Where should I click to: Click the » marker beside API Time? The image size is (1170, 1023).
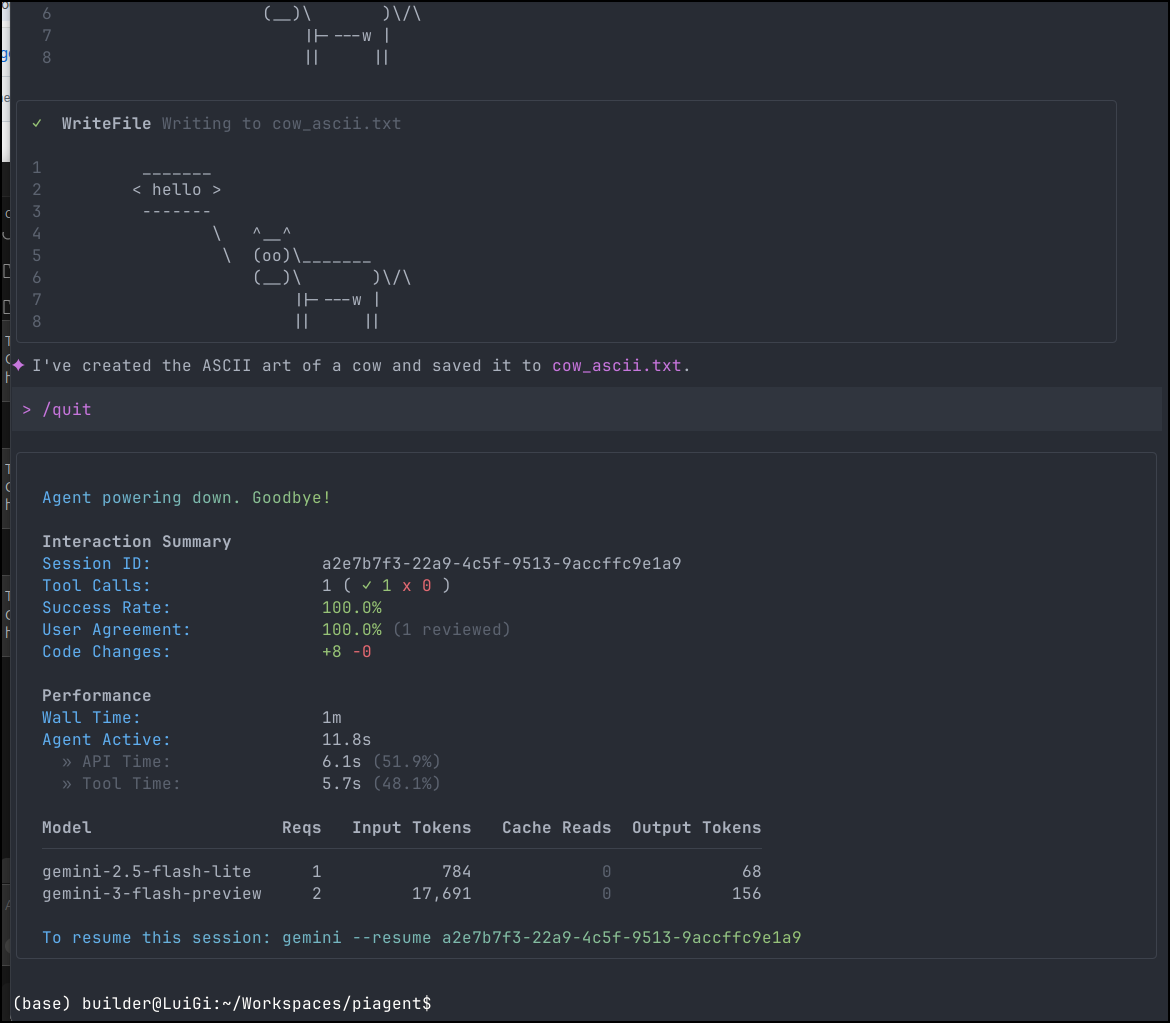point(67,762)
